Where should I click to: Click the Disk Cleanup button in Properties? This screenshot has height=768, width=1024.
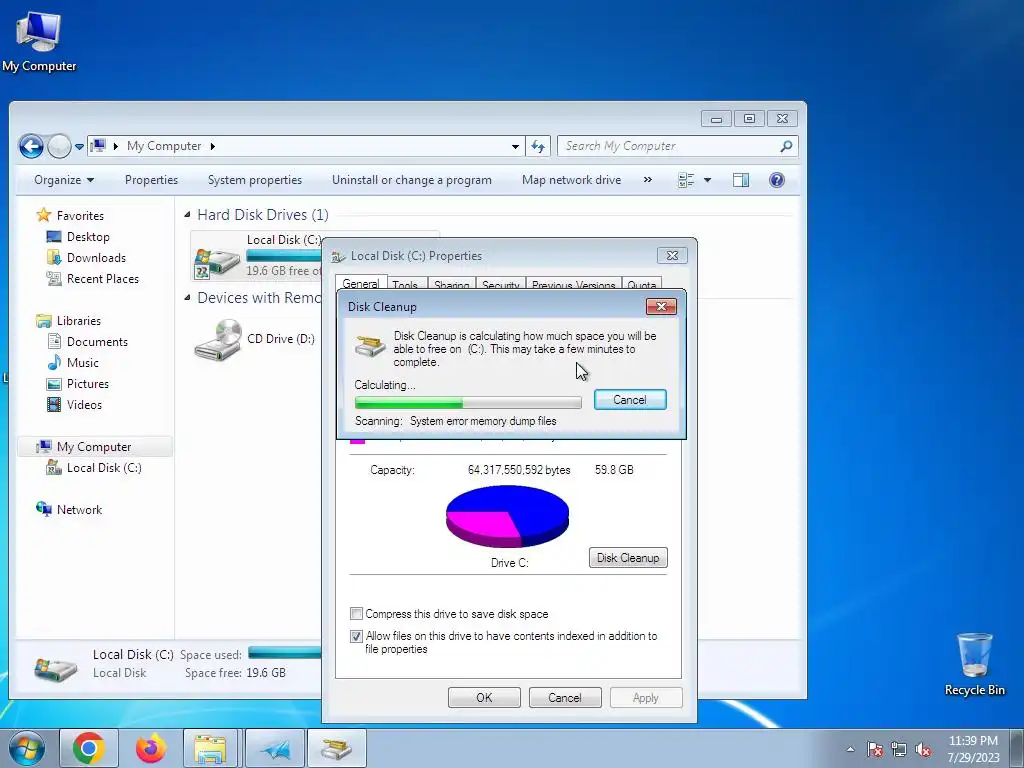point(628,558)
